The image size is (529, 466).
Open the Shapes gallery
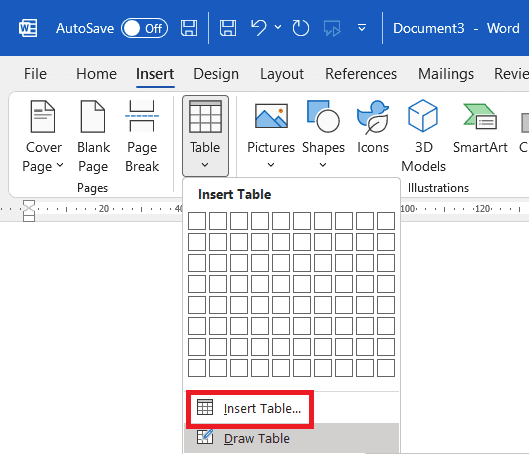[x=323, y=135]
